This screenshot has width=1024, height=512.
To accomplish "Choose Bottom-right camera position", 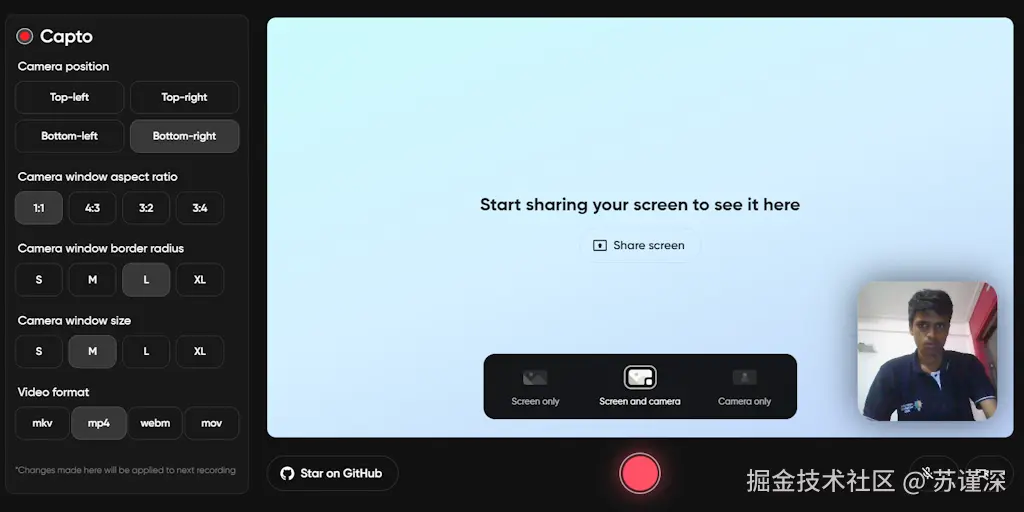I will 184,136.
